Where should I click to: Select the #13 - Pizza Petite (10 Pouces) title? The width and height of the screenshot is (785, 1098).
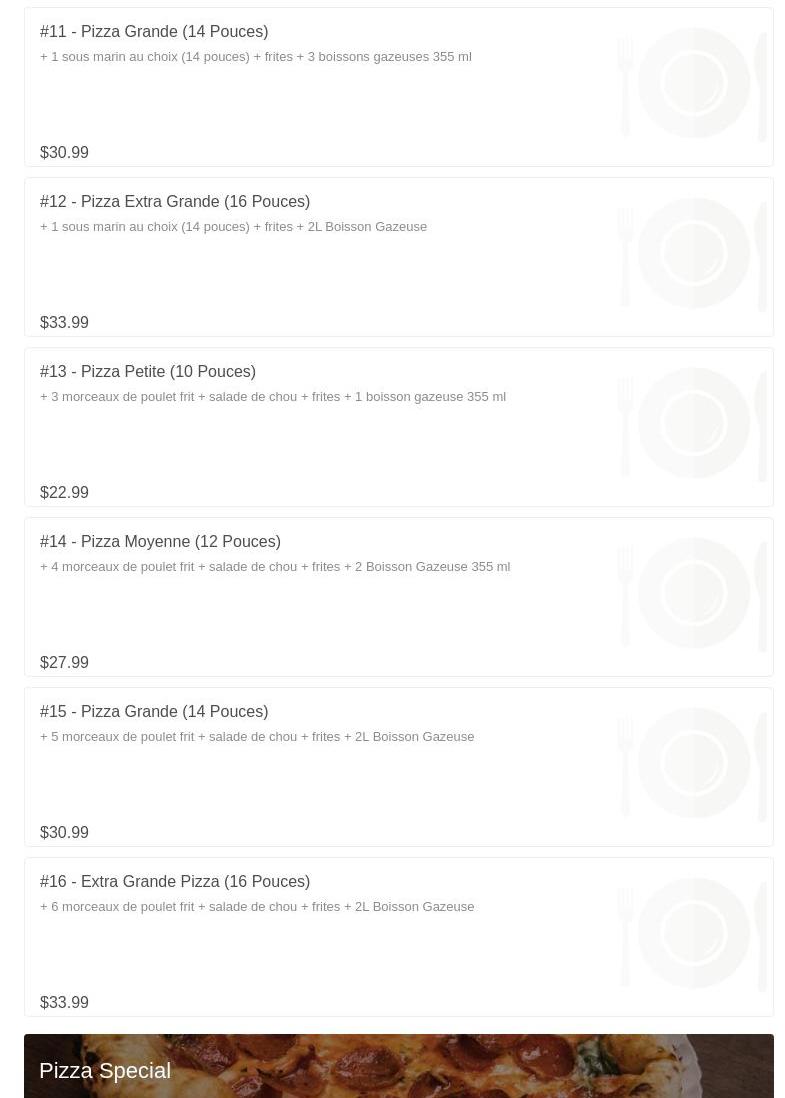pos(148,372)
